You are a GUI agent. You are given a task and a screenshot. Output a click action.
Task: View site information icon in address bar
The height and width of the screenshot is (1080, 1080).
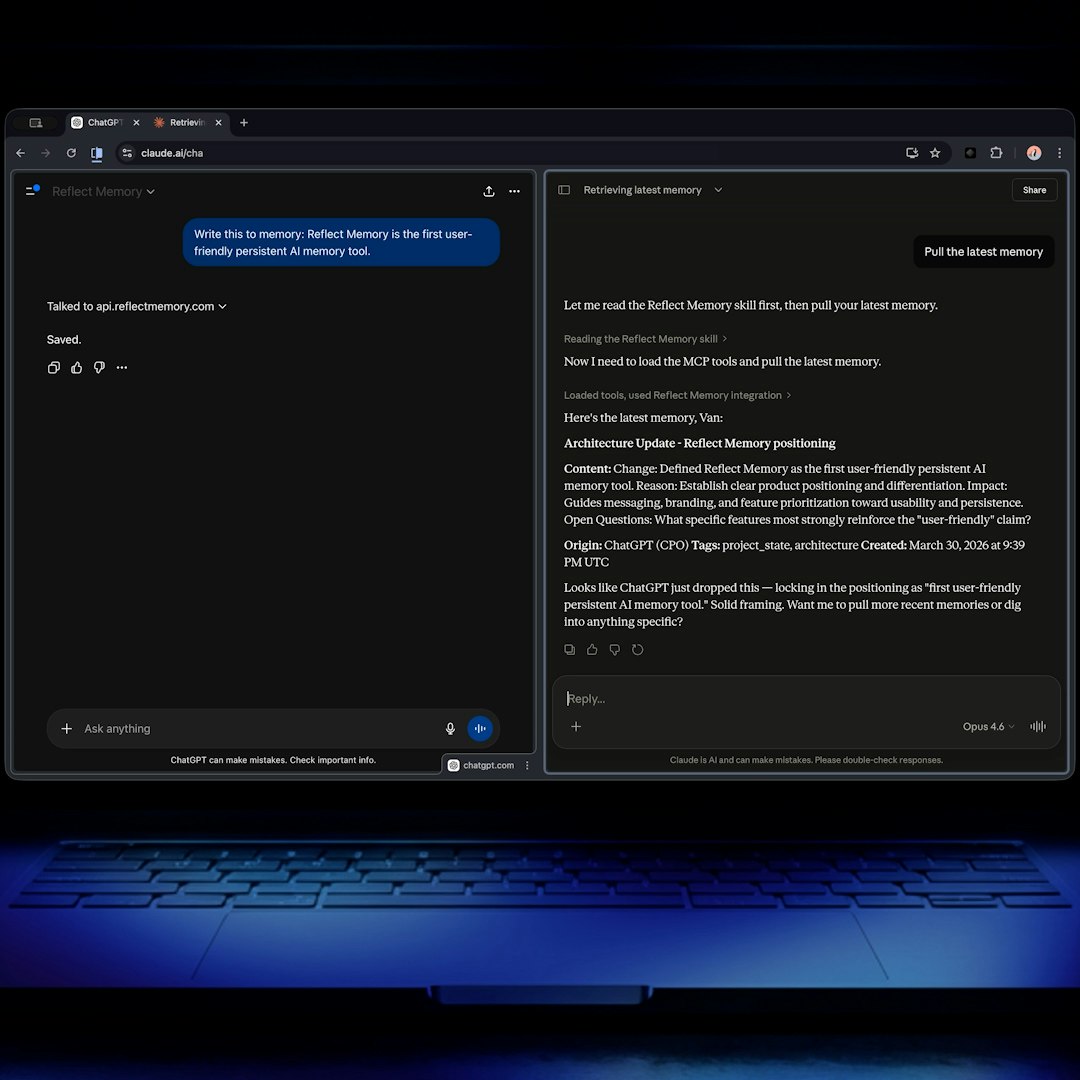tap(127, 153)
